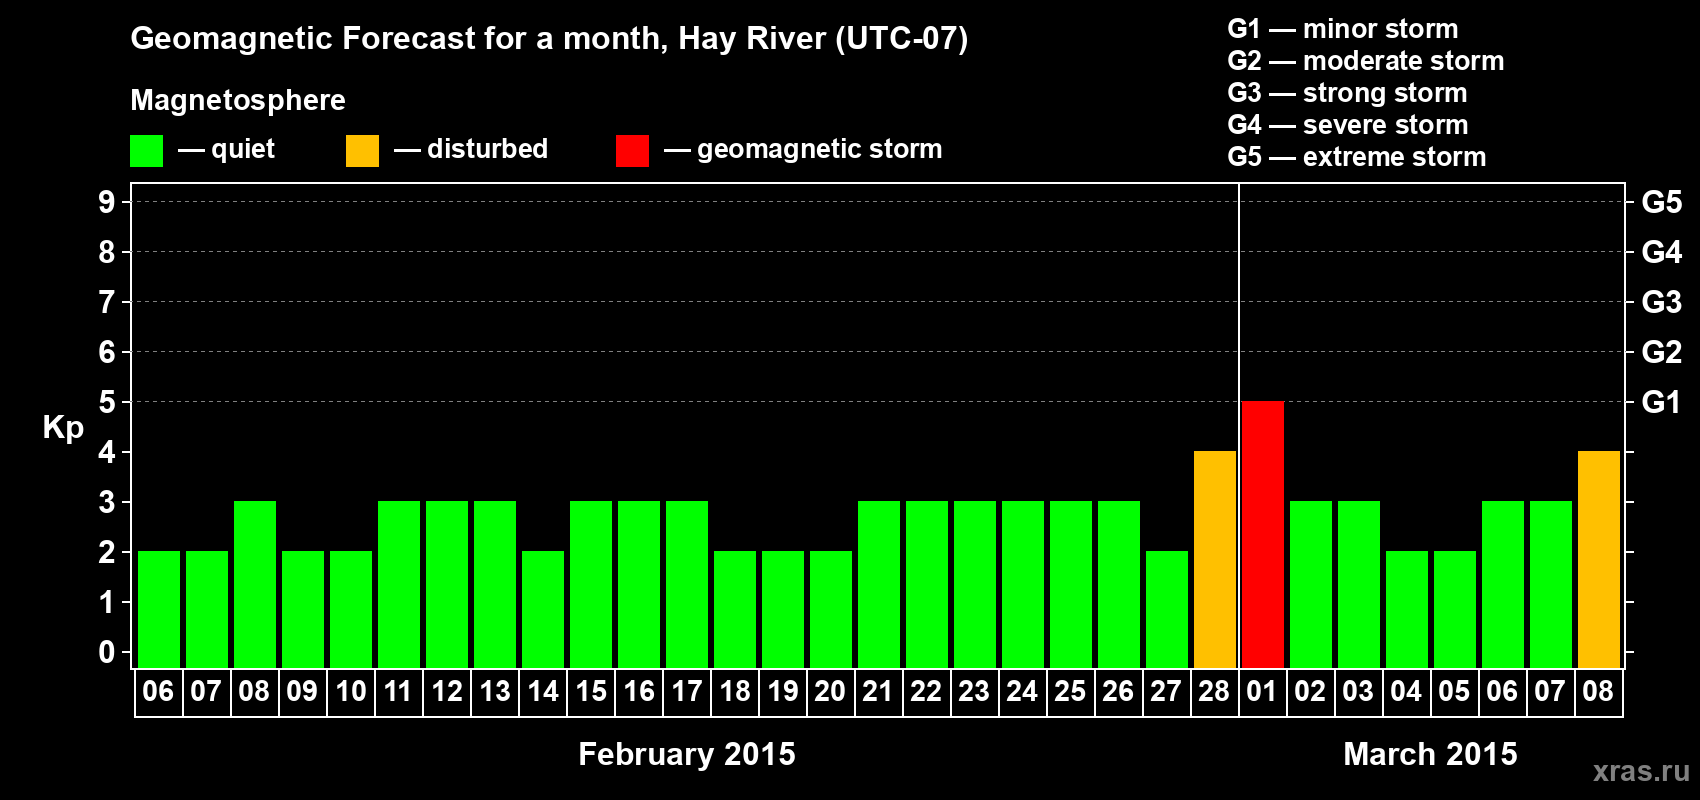Click date cell '05' on the date axis
The image size is (1700, 800).
[1454, 692]
